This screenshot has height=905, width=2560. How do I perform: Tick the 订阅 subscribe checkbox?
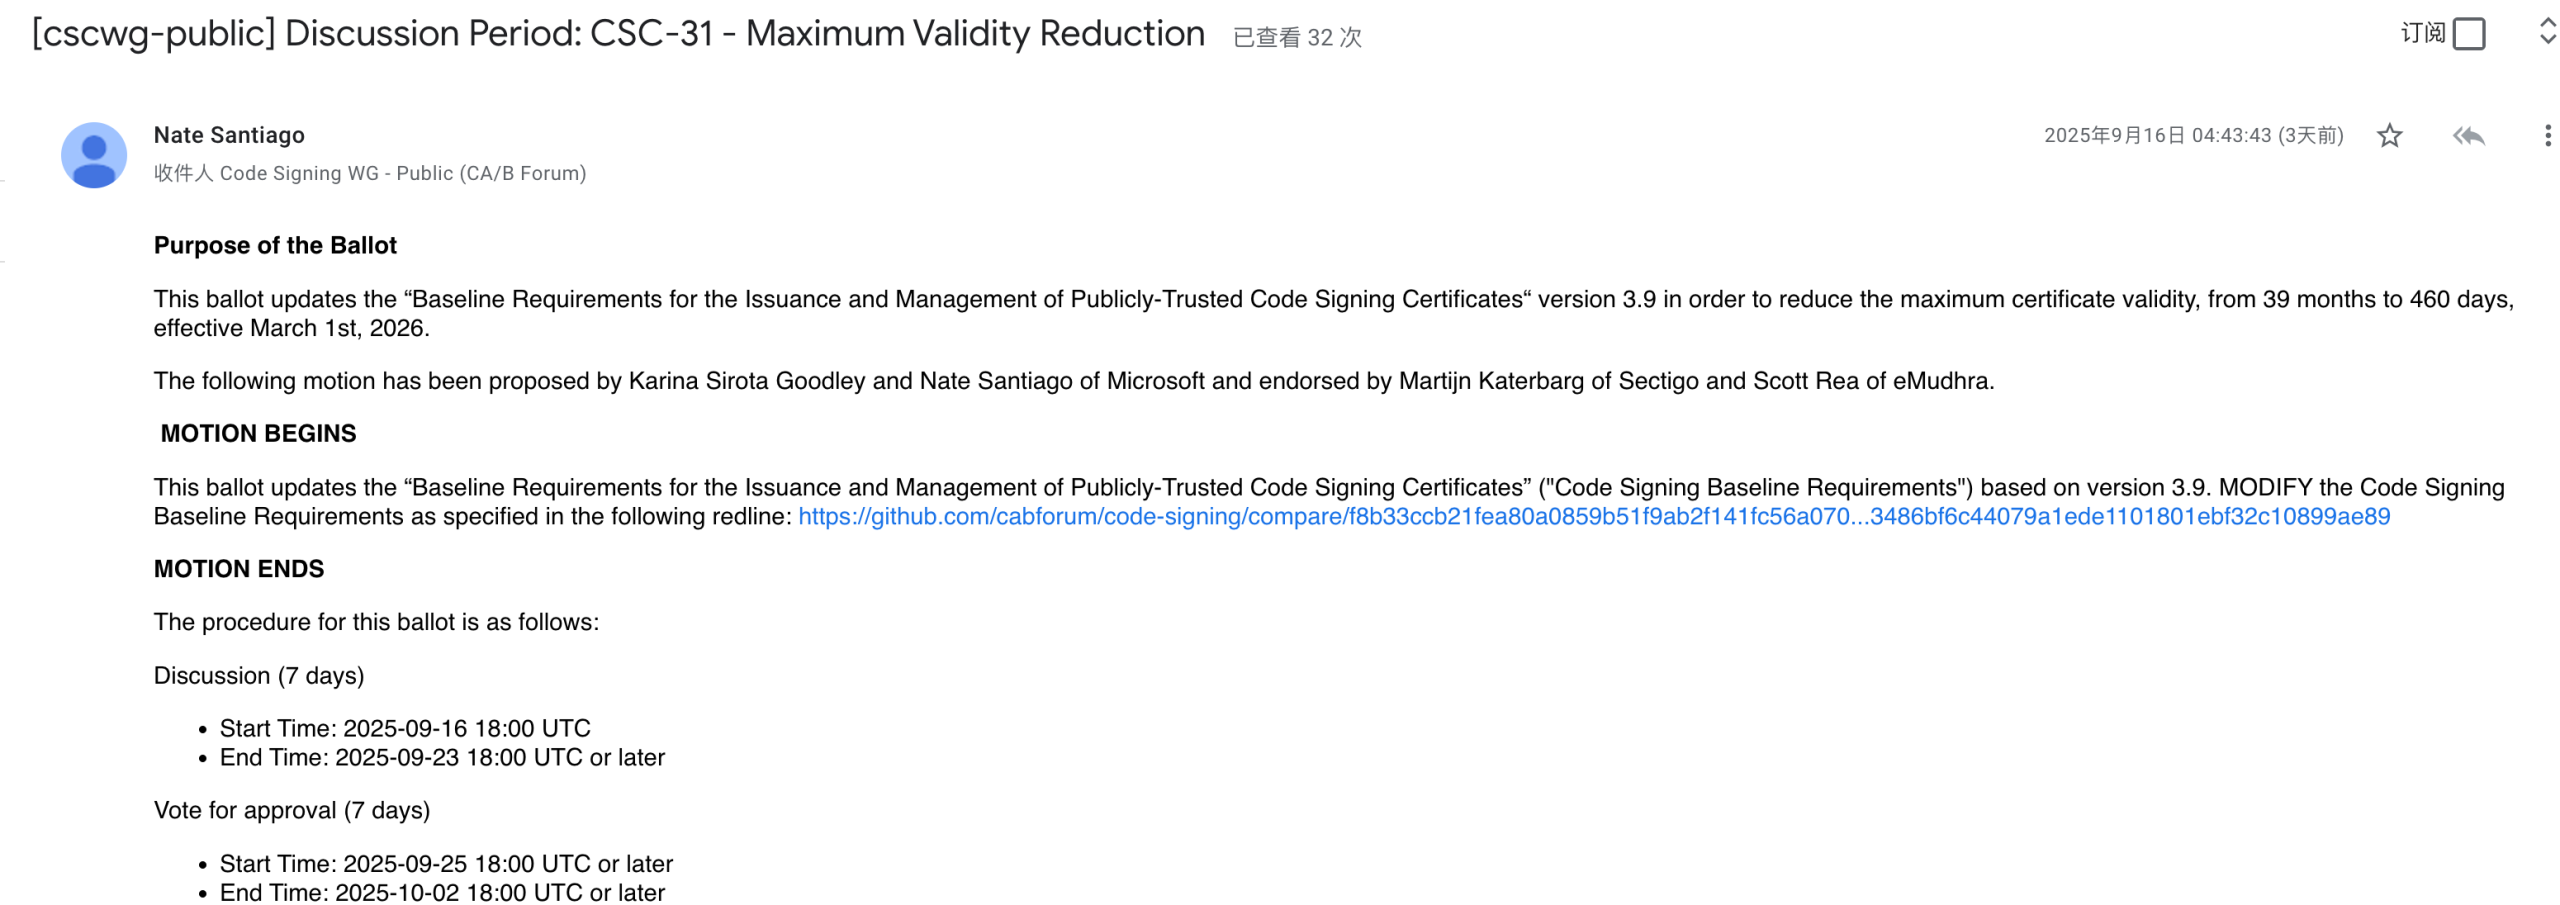point(2468,34)
